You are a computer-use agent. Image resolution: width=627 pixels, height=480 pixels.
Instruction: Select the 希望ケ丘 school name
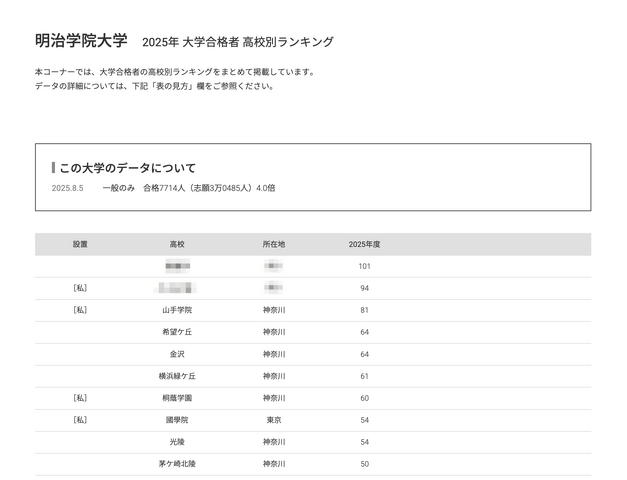tap(177, 332)
